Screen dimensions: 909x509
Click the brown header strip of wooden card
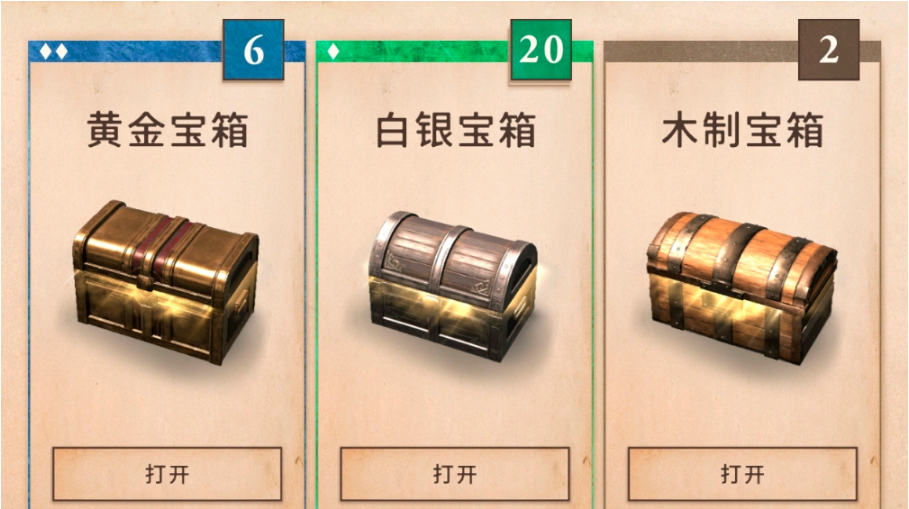click(701, 52)
